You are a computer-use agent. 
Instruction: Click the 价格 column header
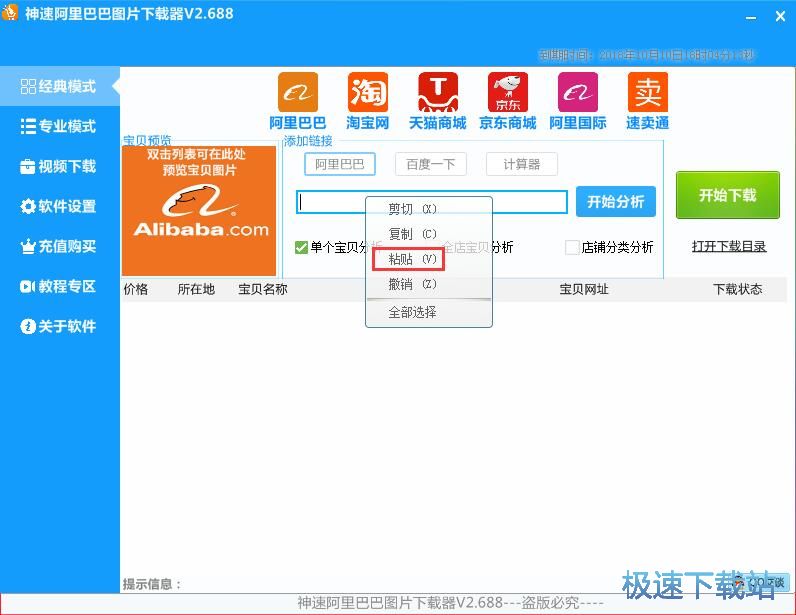tap(136, 289)
